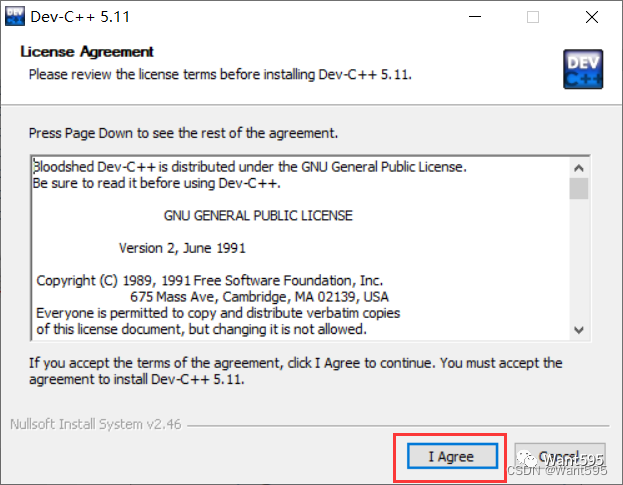
Task: Click the Cancel button
Action: coord(560,456)
